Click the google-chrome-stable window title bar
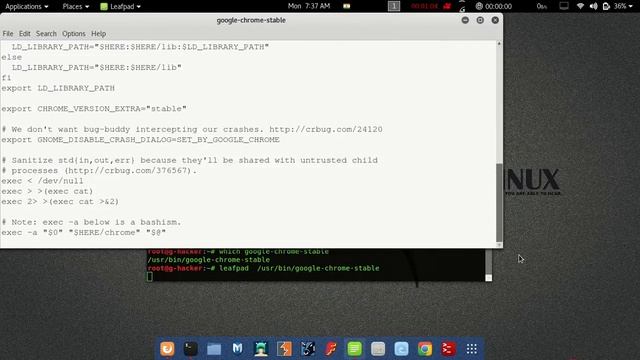 (251, 20)
